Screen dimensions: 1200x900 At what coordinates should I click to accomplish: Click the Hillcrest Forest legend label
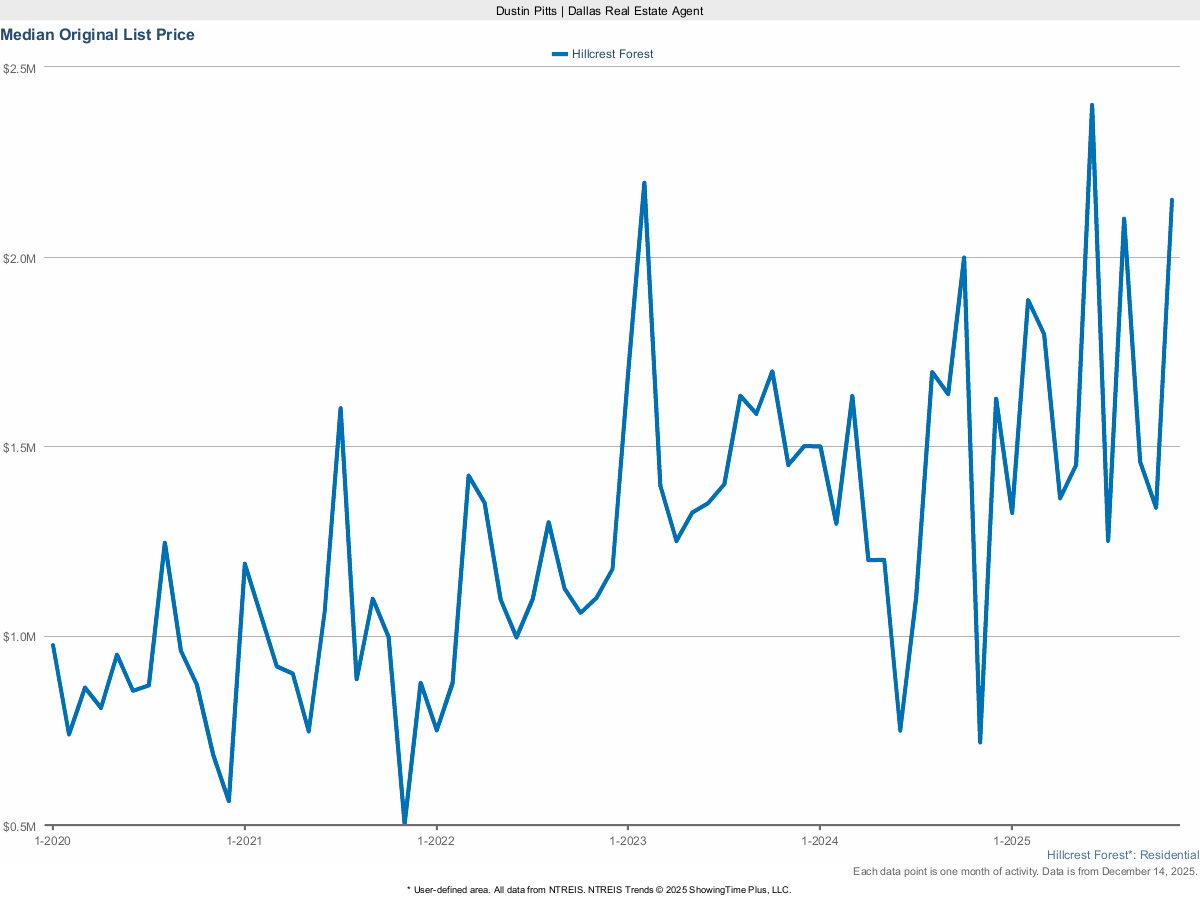click(612, 54)
